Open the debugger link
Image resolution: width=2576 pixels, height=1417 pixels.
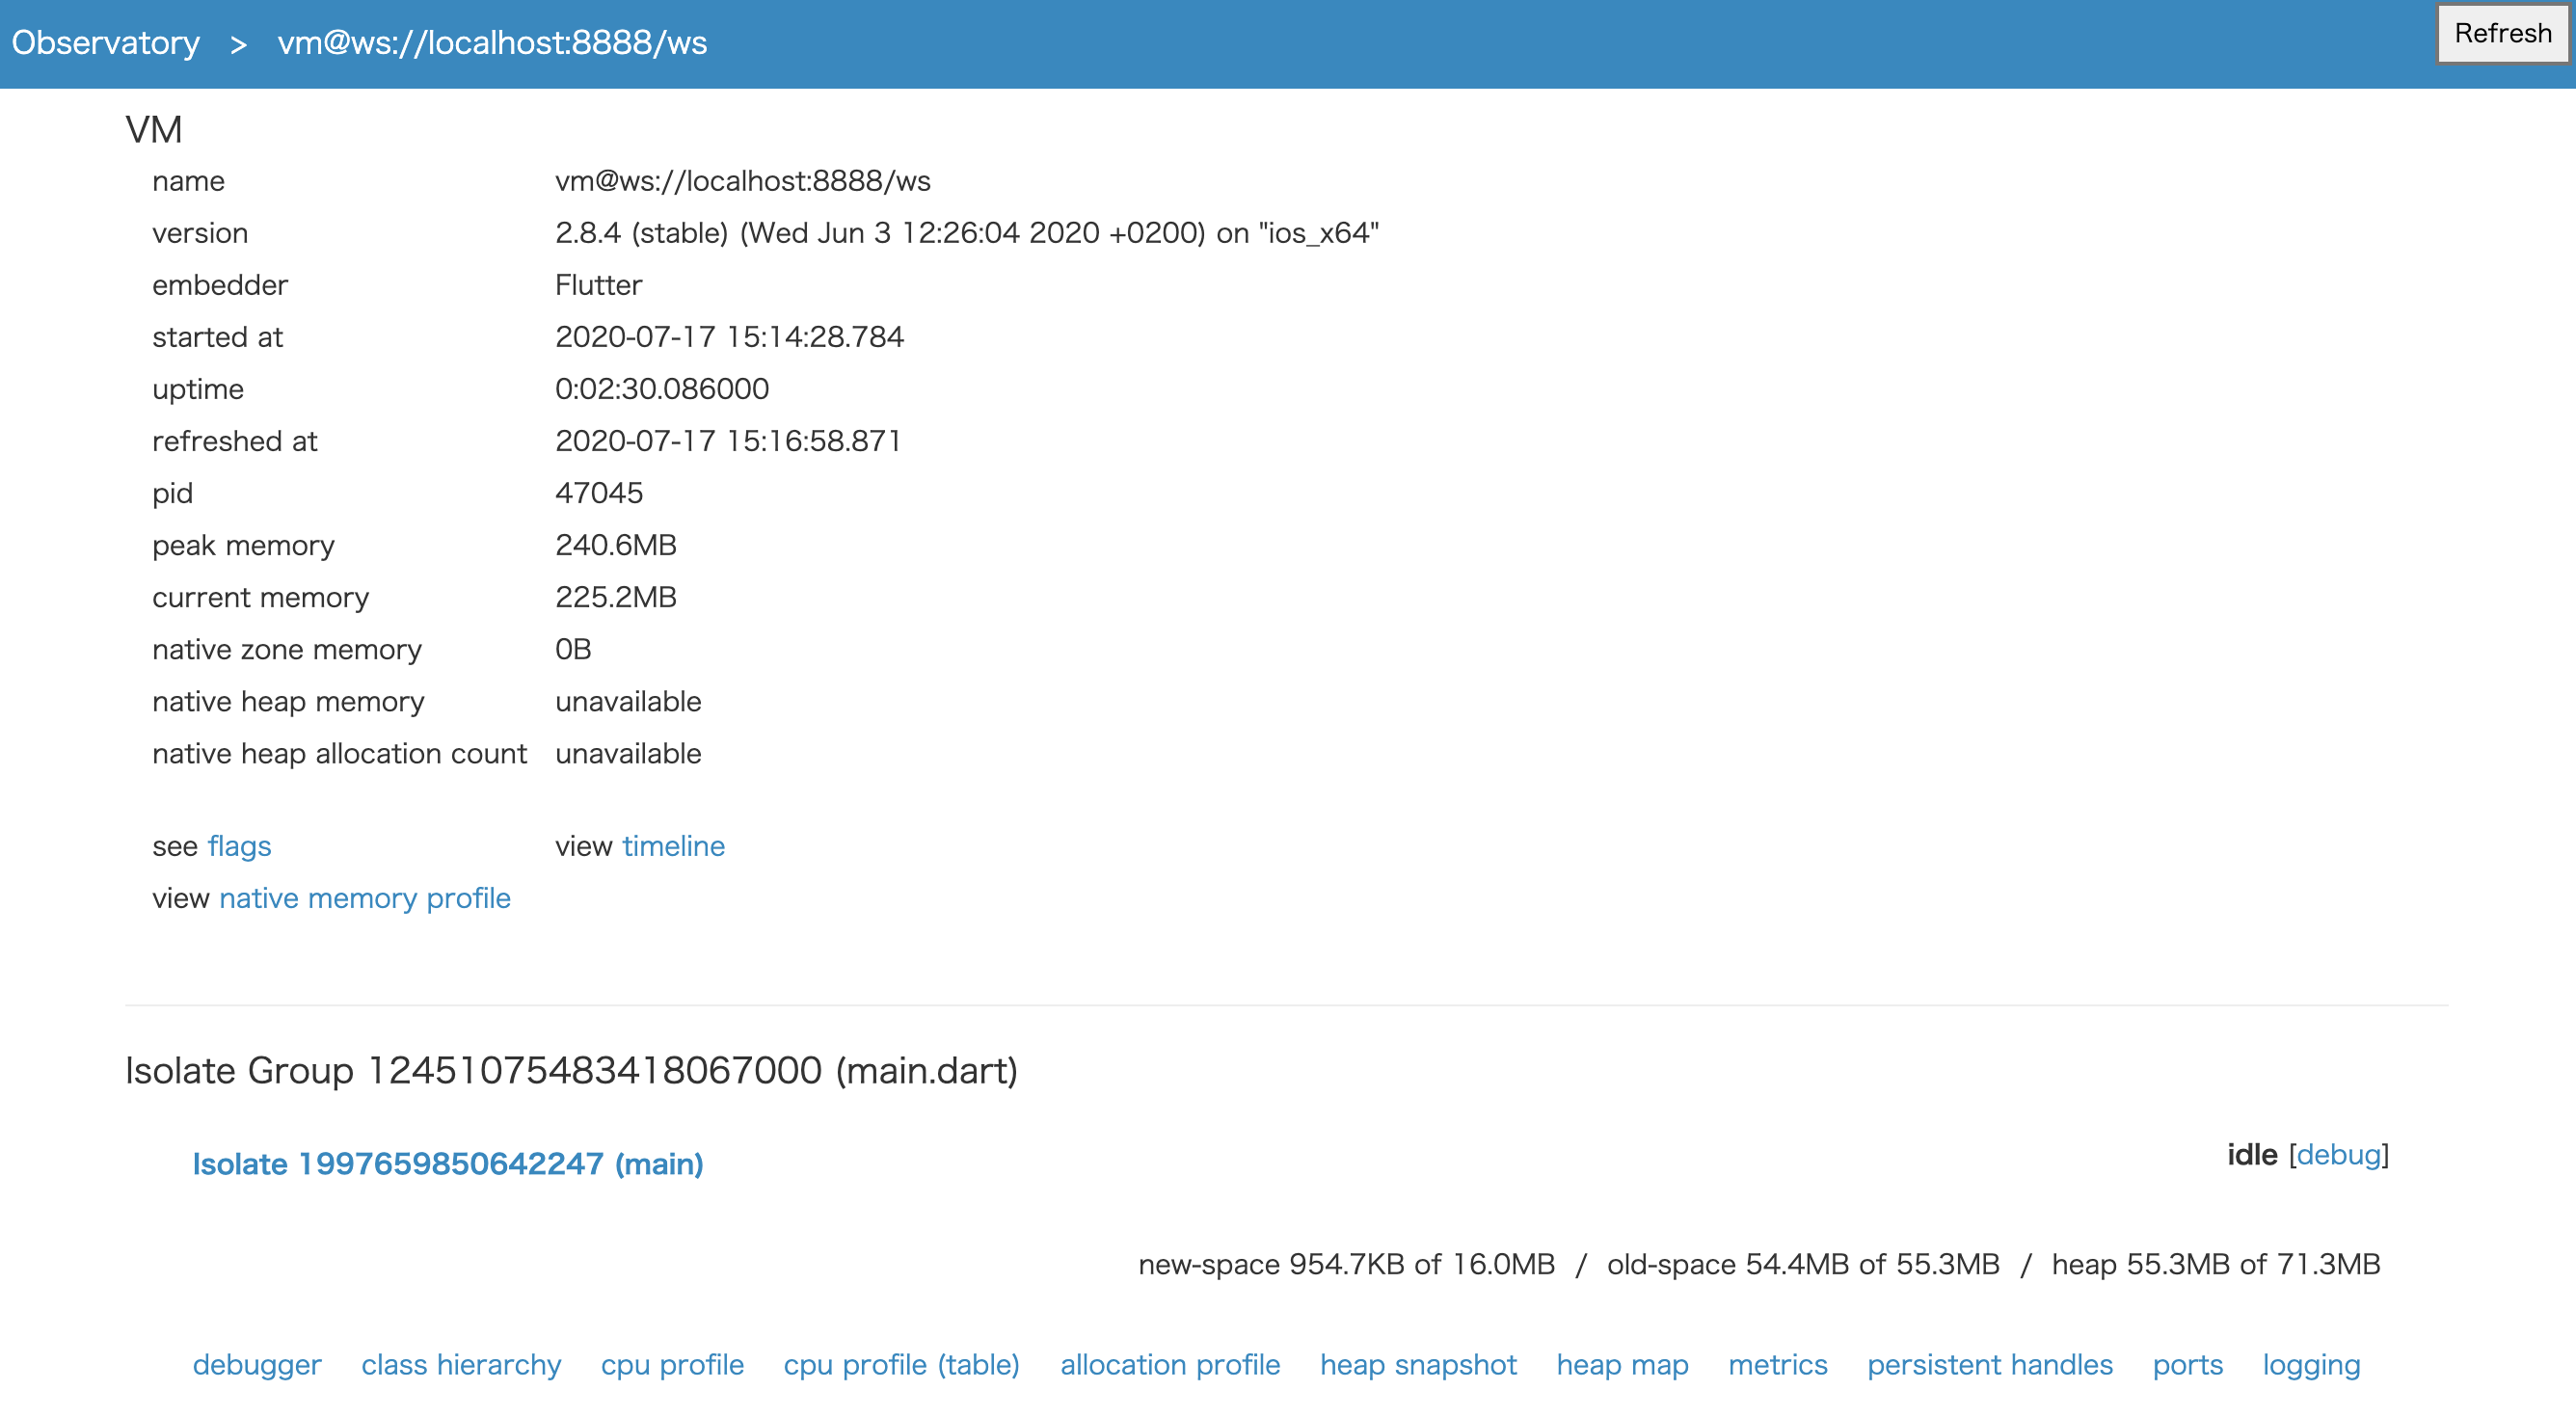(x=257, y=1365)
